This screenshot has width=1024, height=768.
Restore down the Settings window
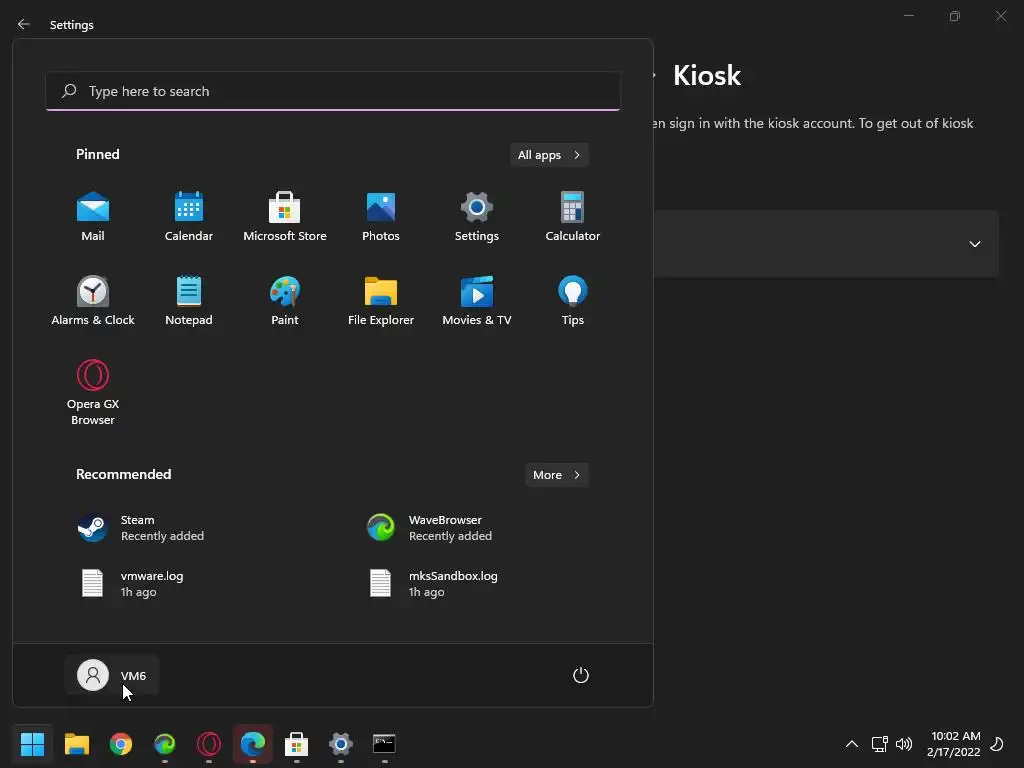tap(955, 16)
